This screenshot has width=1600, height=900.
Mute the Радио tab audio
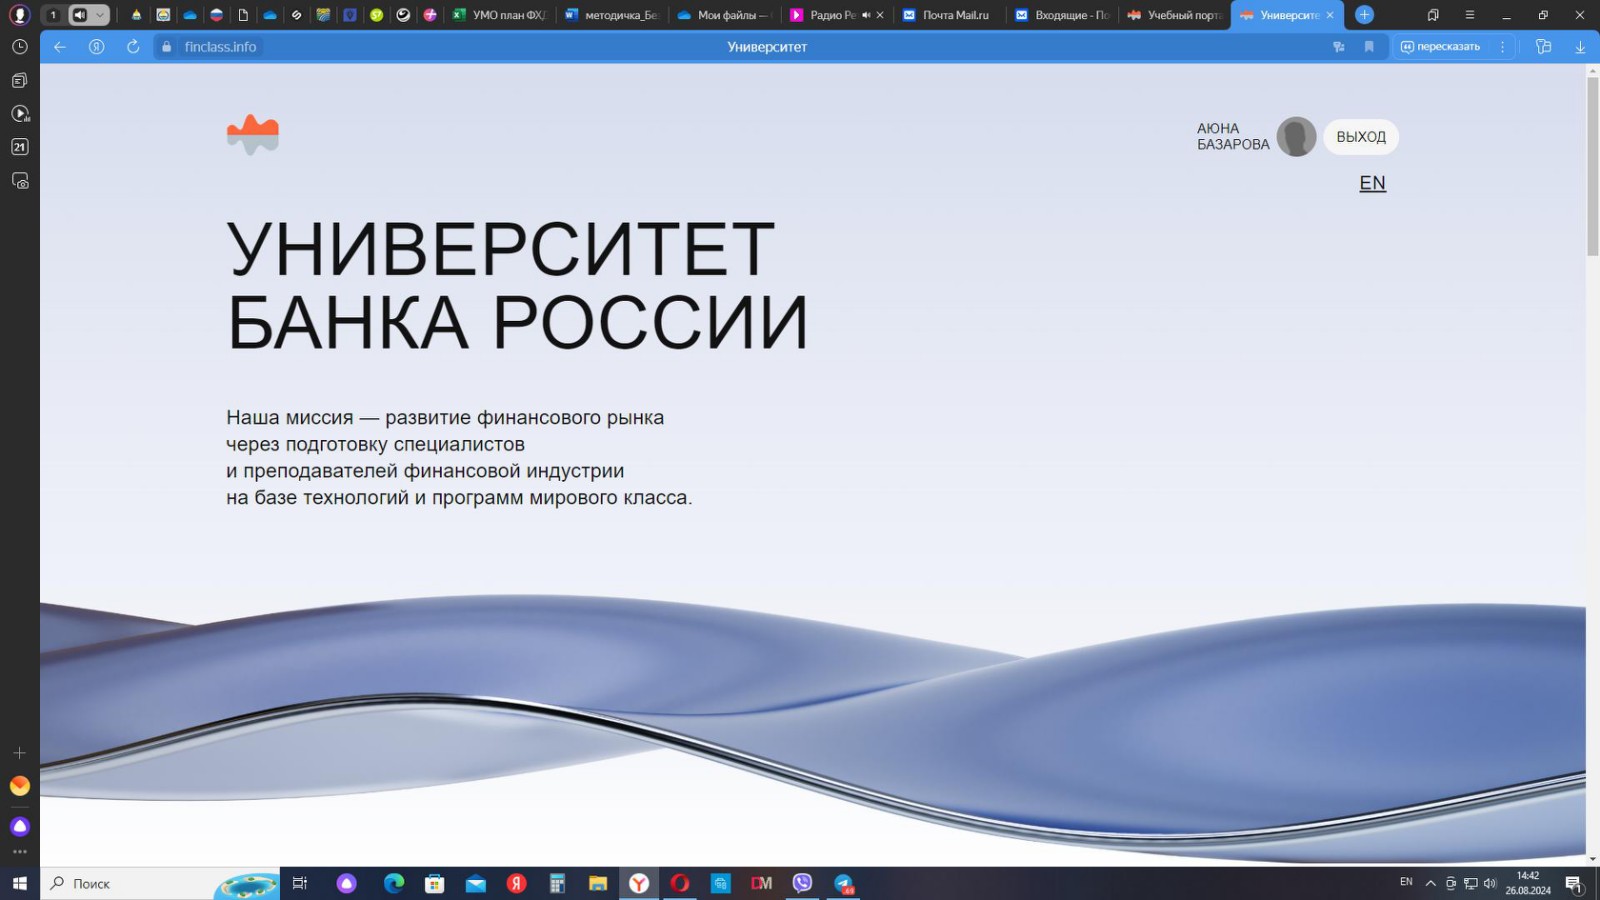[x=866, y=15]
